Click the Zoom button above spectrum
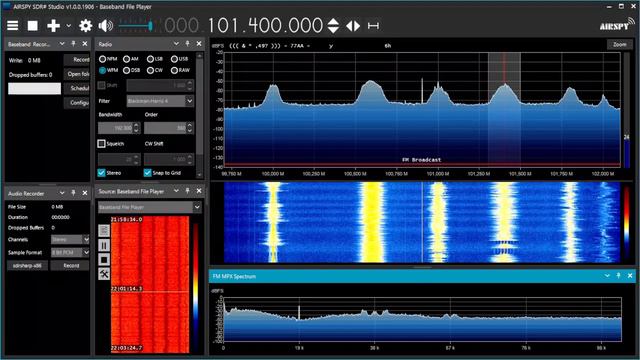 619,44
